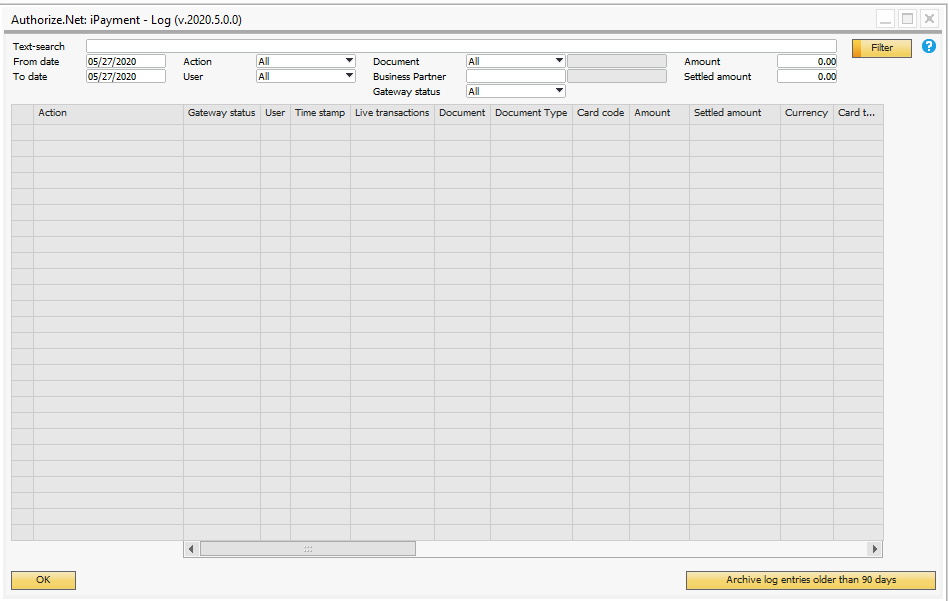
Task: Click the horizontal scrollbar left arrow
Action: point(191,549)
